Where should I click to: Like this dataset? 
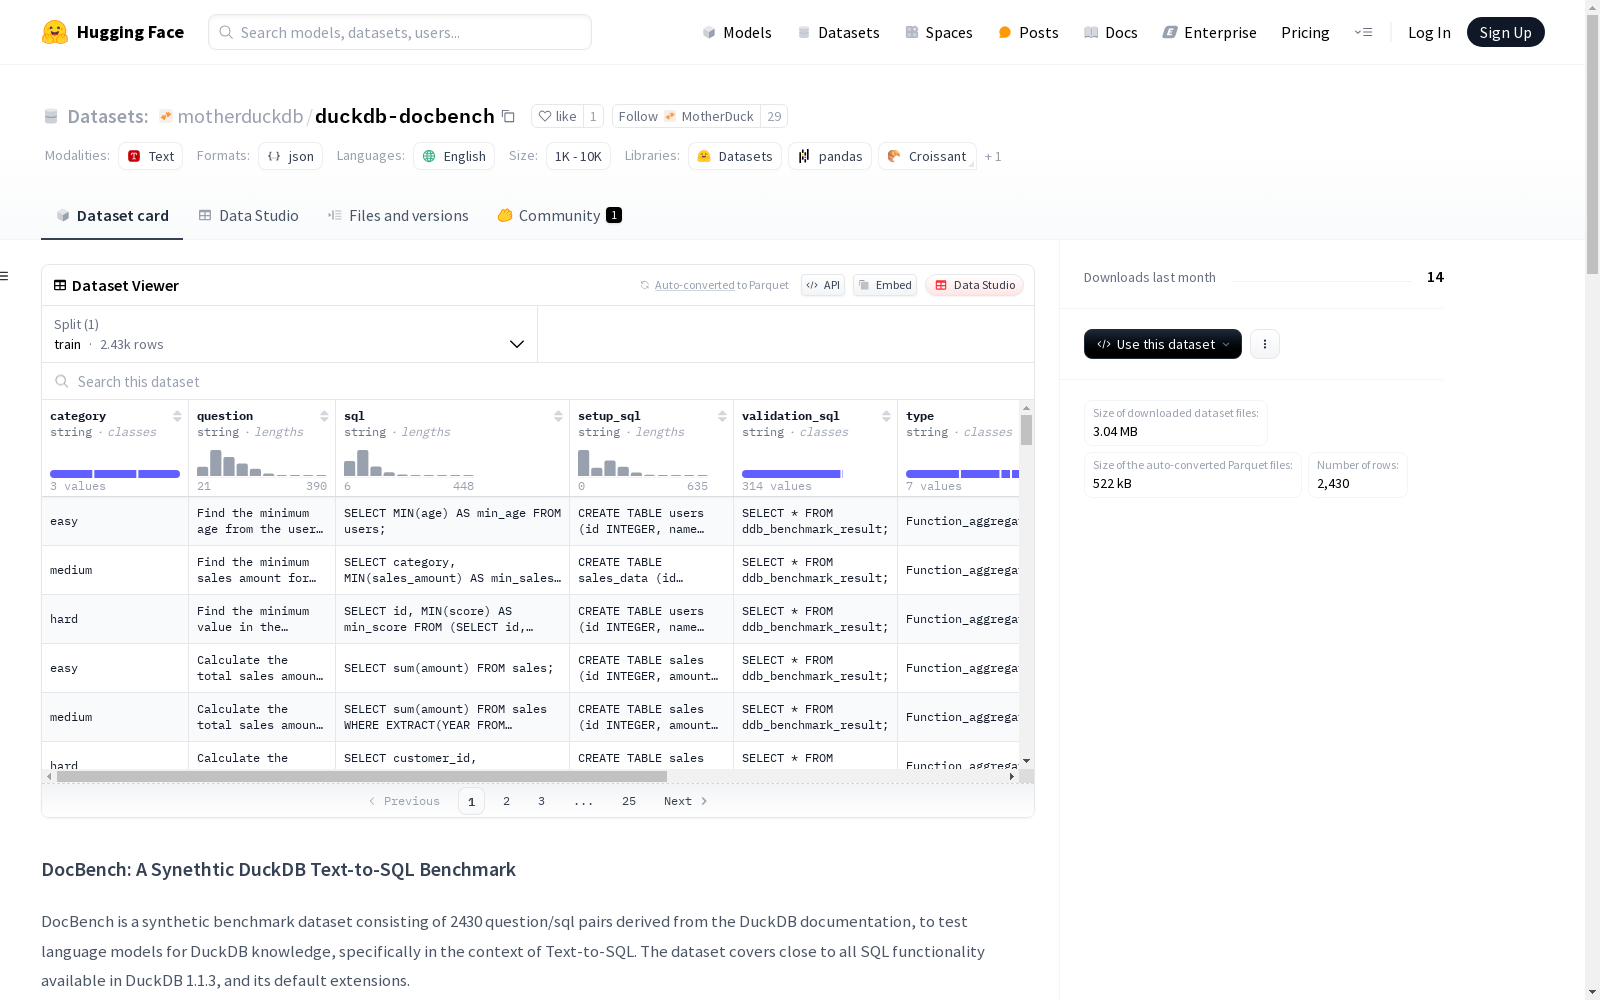click(x=557, y=116)
